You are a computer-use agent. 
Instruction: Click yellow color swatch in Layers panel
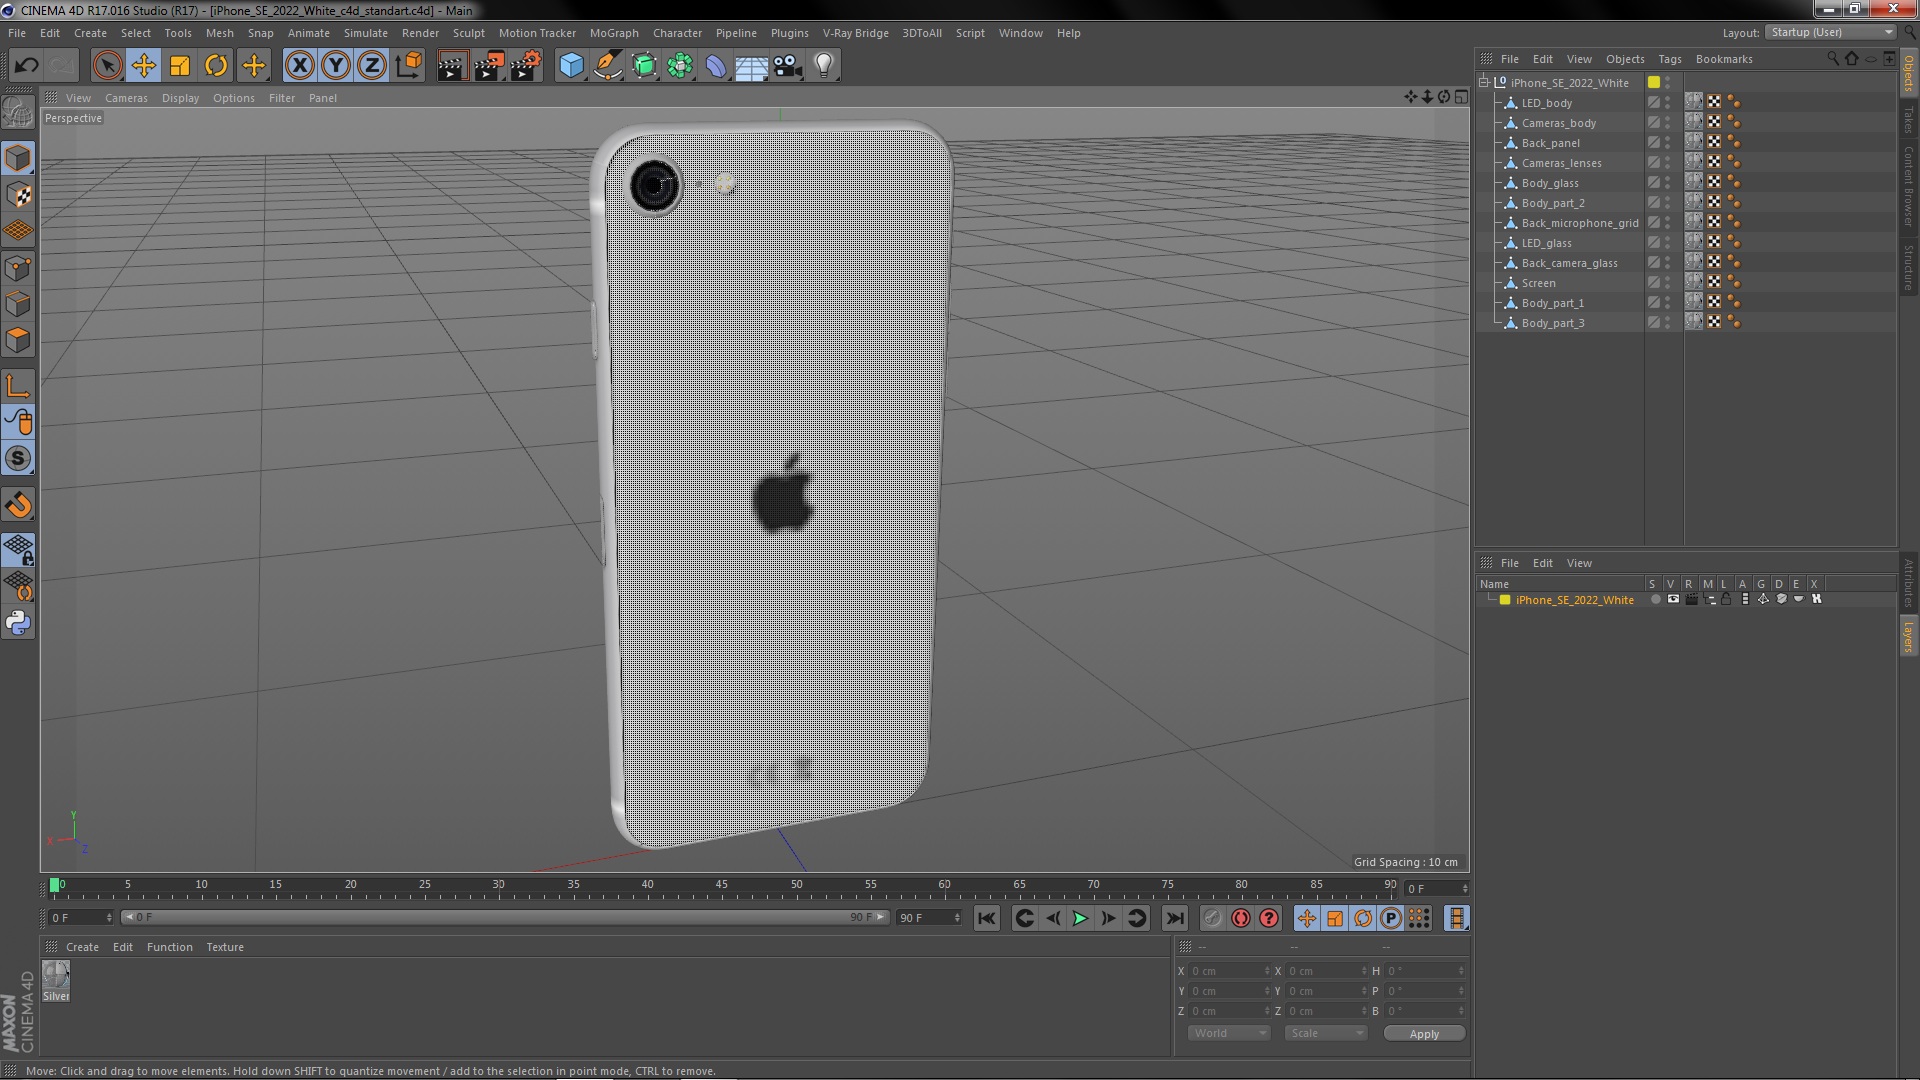click(x=1505, y=600)
